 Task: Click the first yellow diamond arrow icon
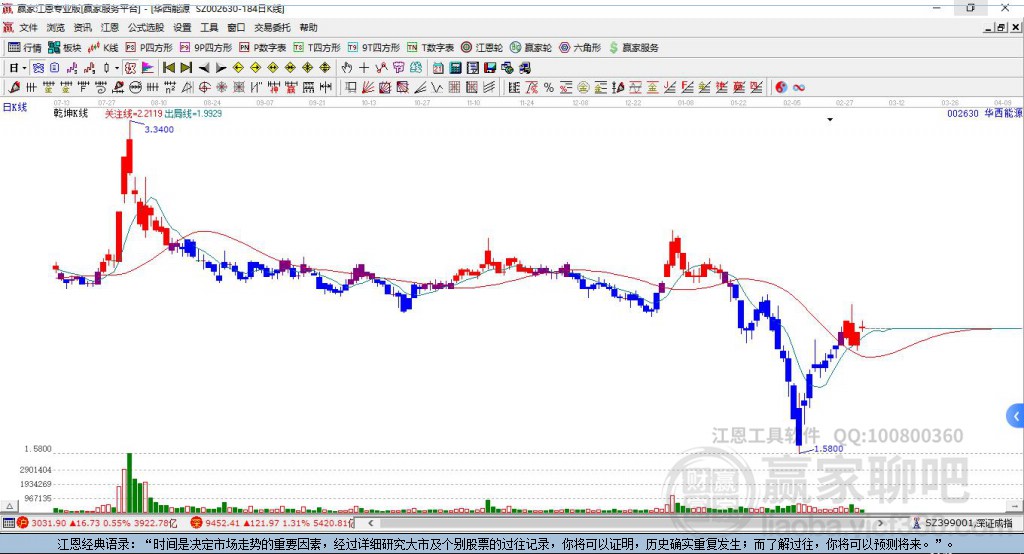[x=238, y=68]
